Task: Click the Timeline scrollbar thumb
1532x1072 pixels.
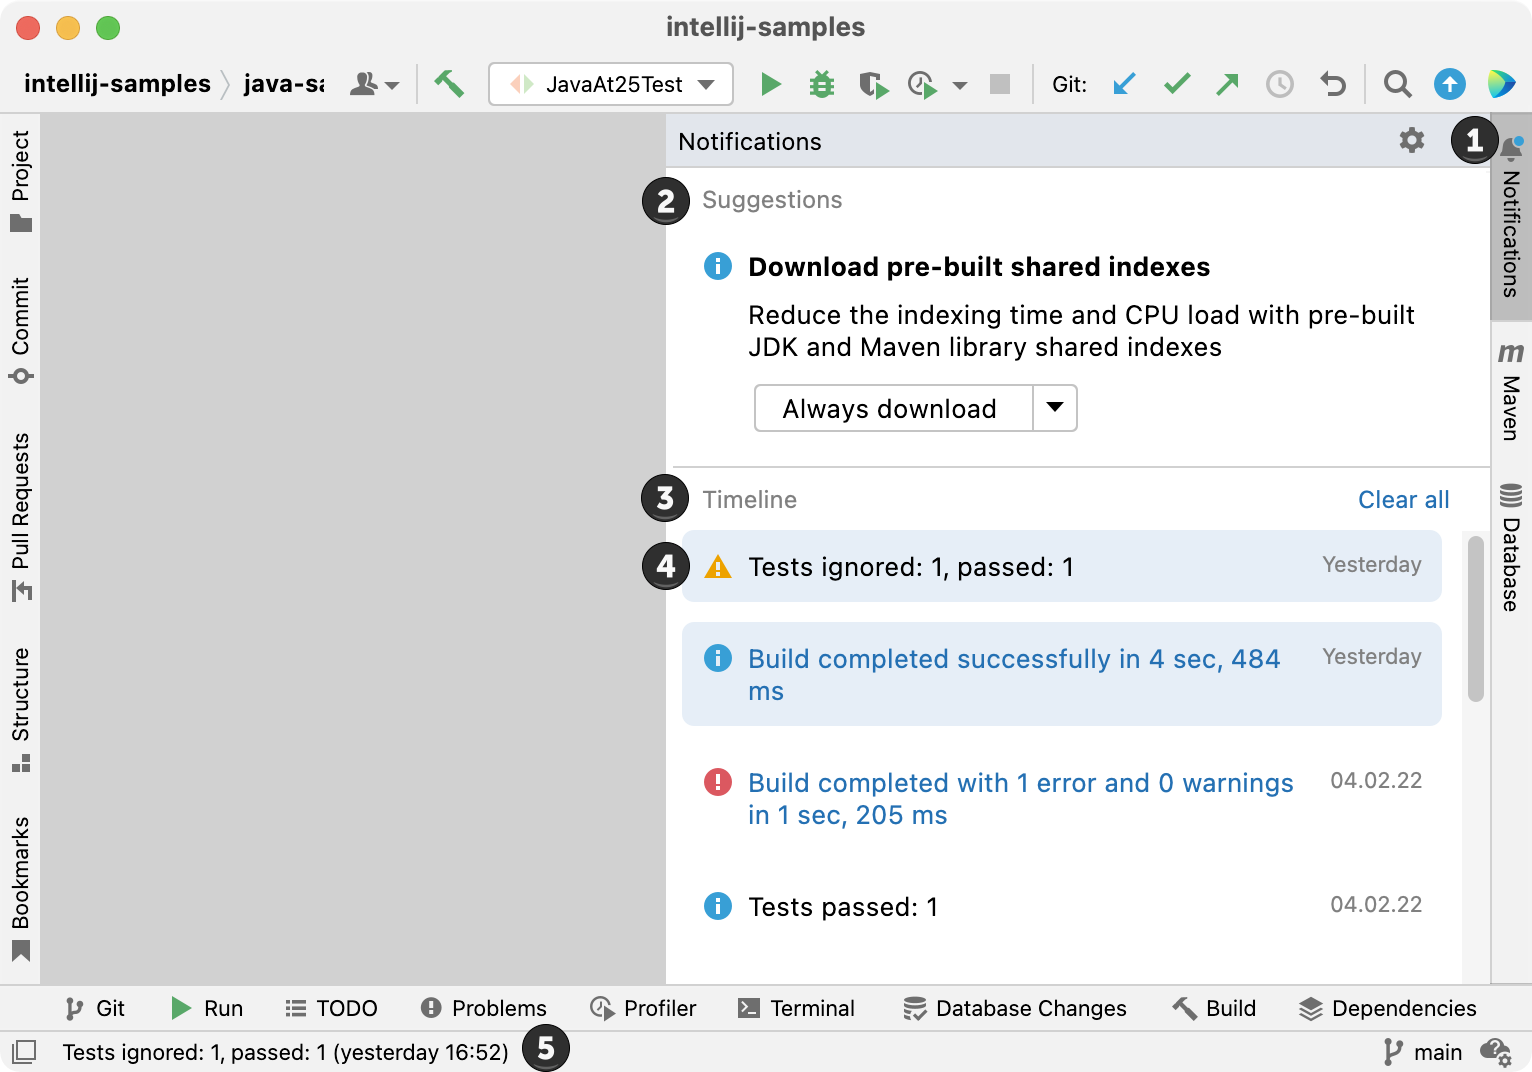Action: 1475,619
